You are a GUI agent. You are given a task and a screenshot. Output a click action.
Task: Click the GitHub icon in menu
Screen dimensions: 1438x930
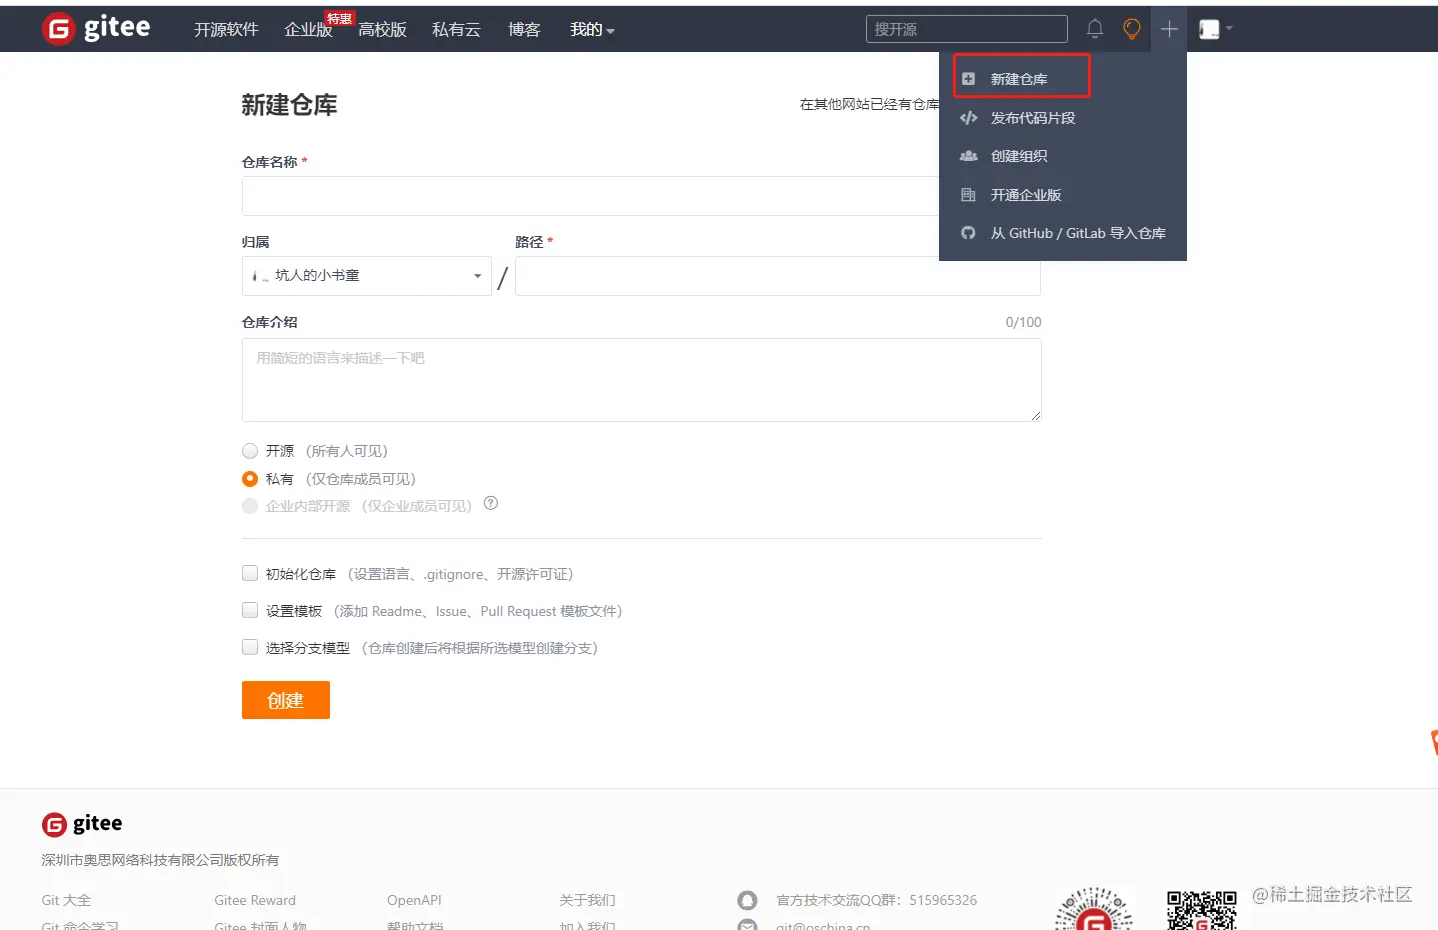pyautogui.click(x=968, y=233)
